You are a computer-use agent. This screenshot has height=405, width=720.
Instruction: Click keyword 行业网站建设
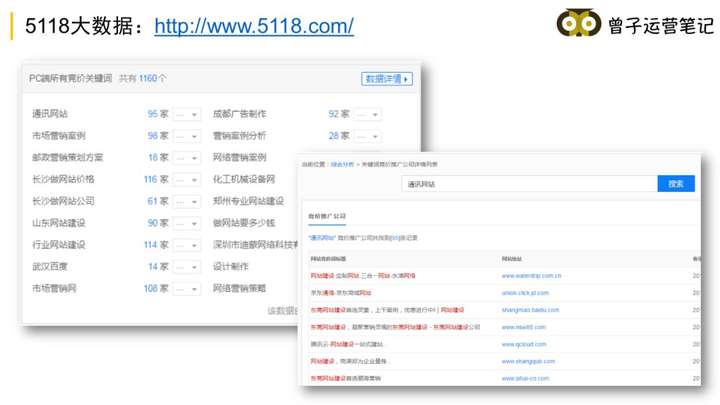59,245
